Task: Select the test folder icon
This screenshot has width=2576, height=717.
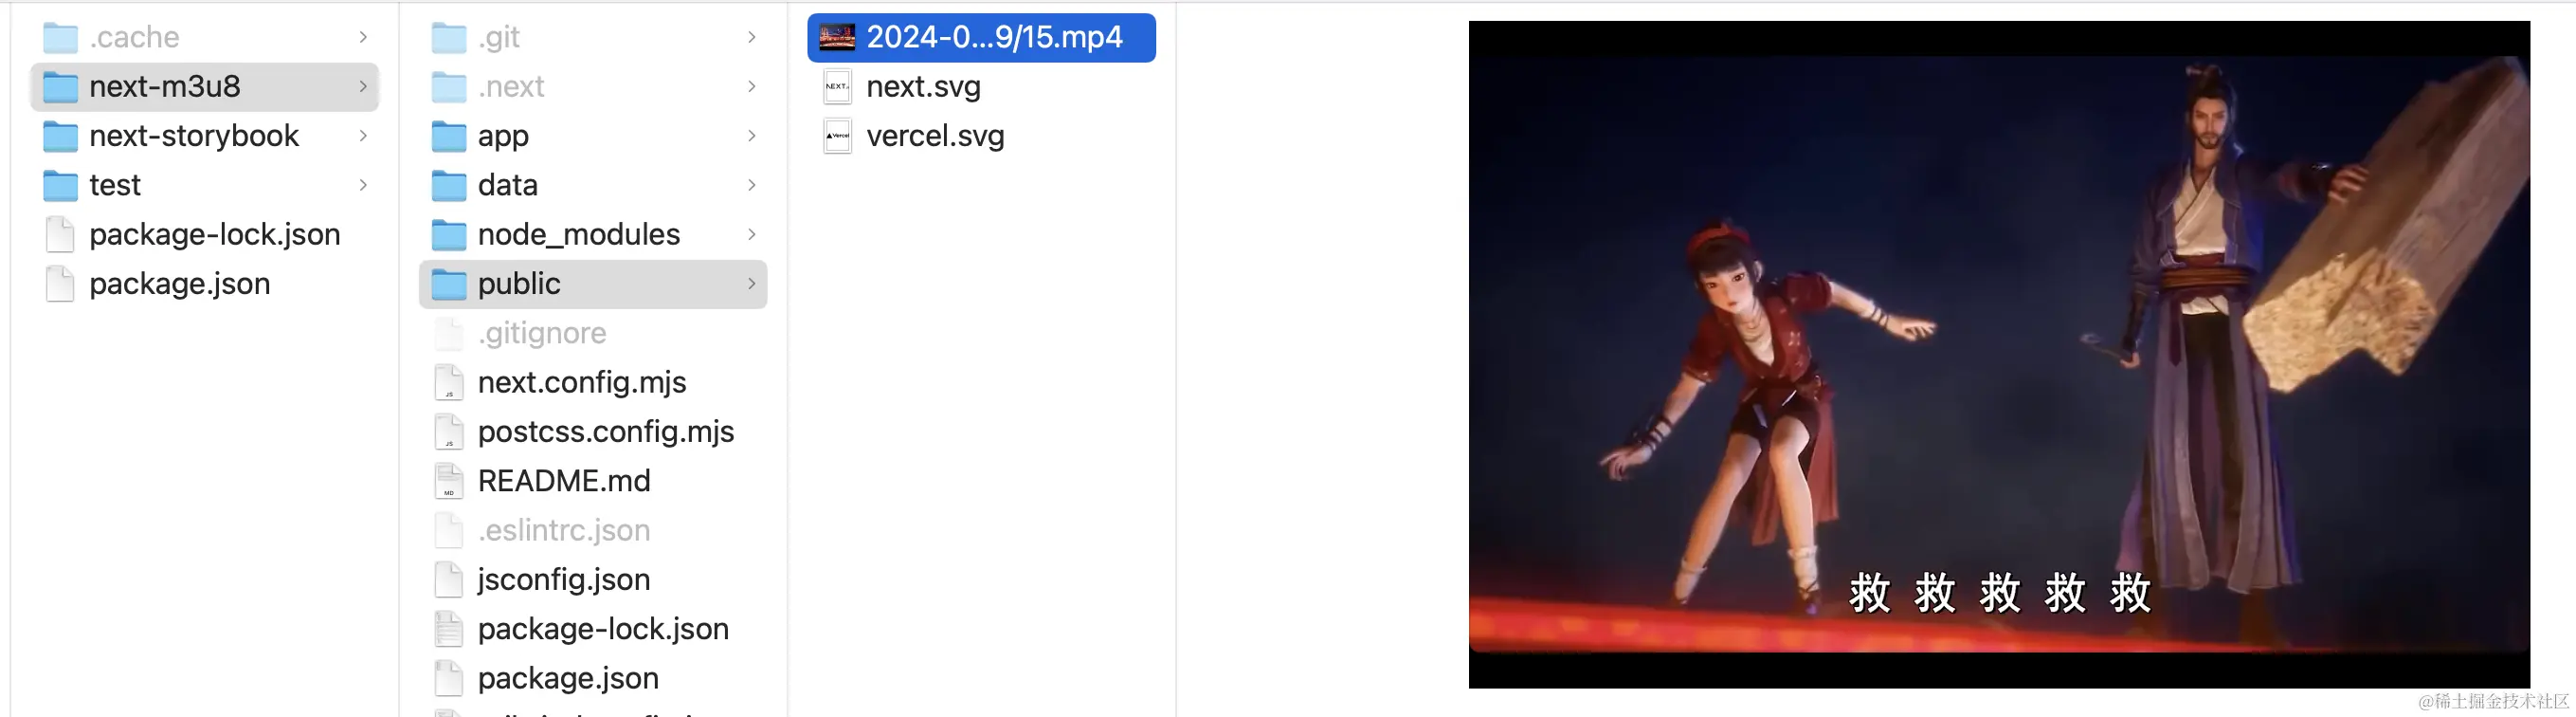Action: [60, 185]
